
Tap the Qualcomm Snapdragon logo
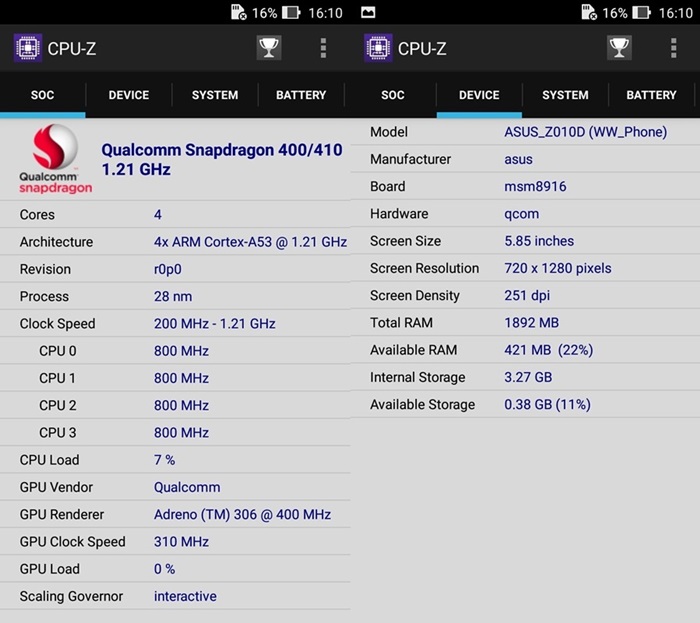click(x=55, y=159)
